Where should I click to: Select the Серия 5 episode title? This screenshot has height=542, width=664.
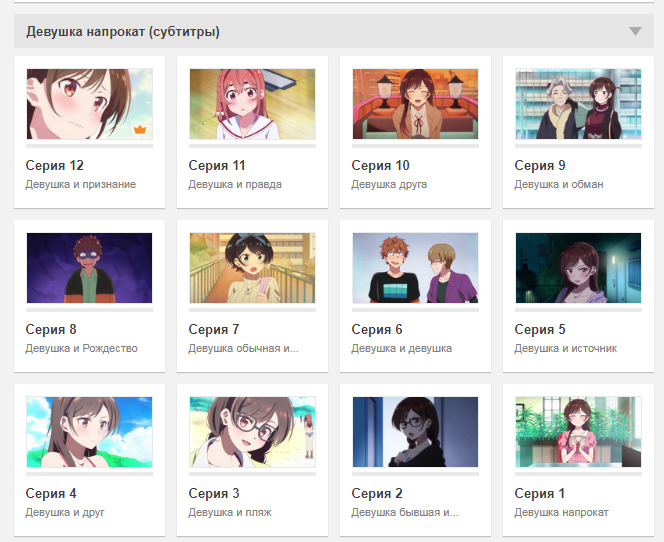pyautogui.click(x=540, y=329)
